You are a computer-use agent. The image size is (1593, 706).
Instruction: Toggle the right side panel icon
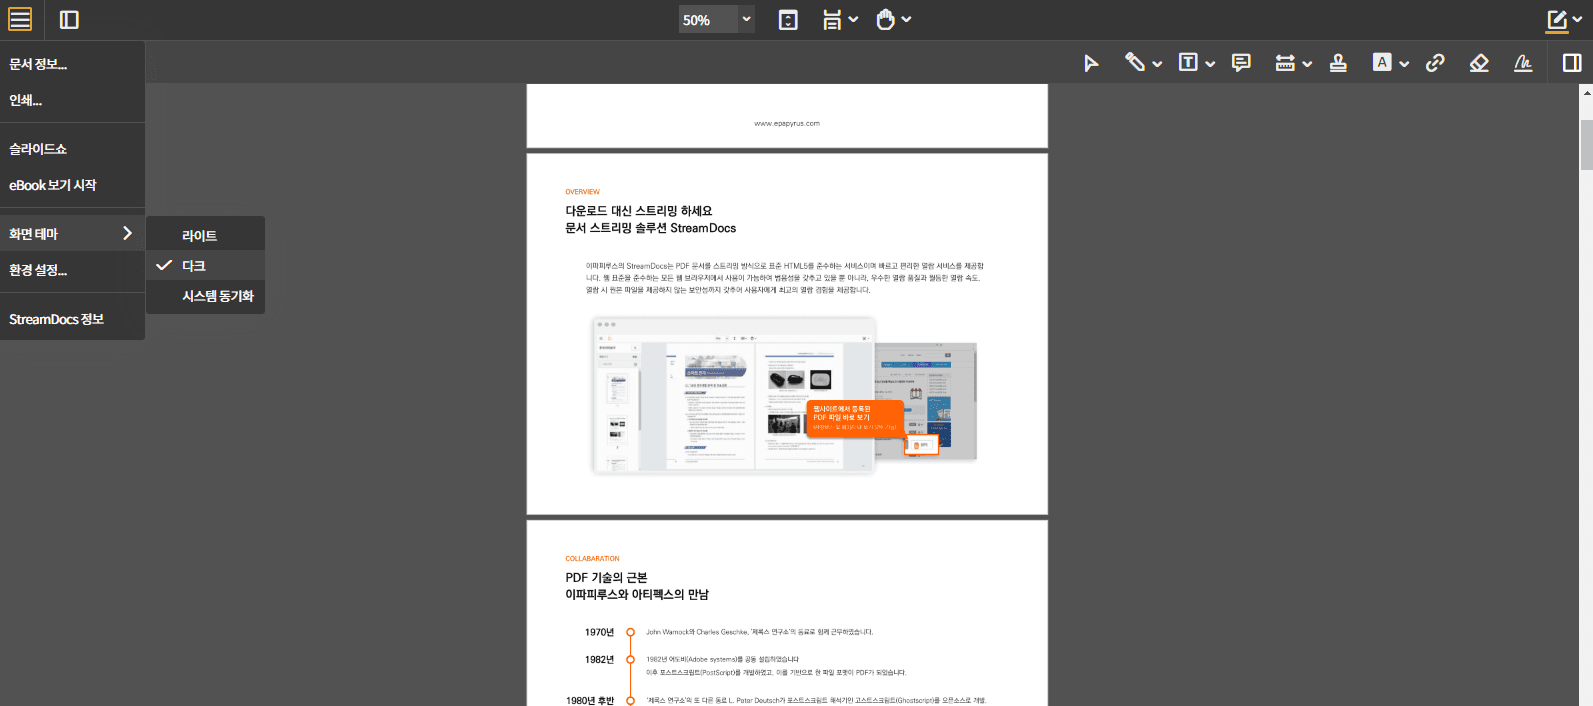(x=1572, y=62)
